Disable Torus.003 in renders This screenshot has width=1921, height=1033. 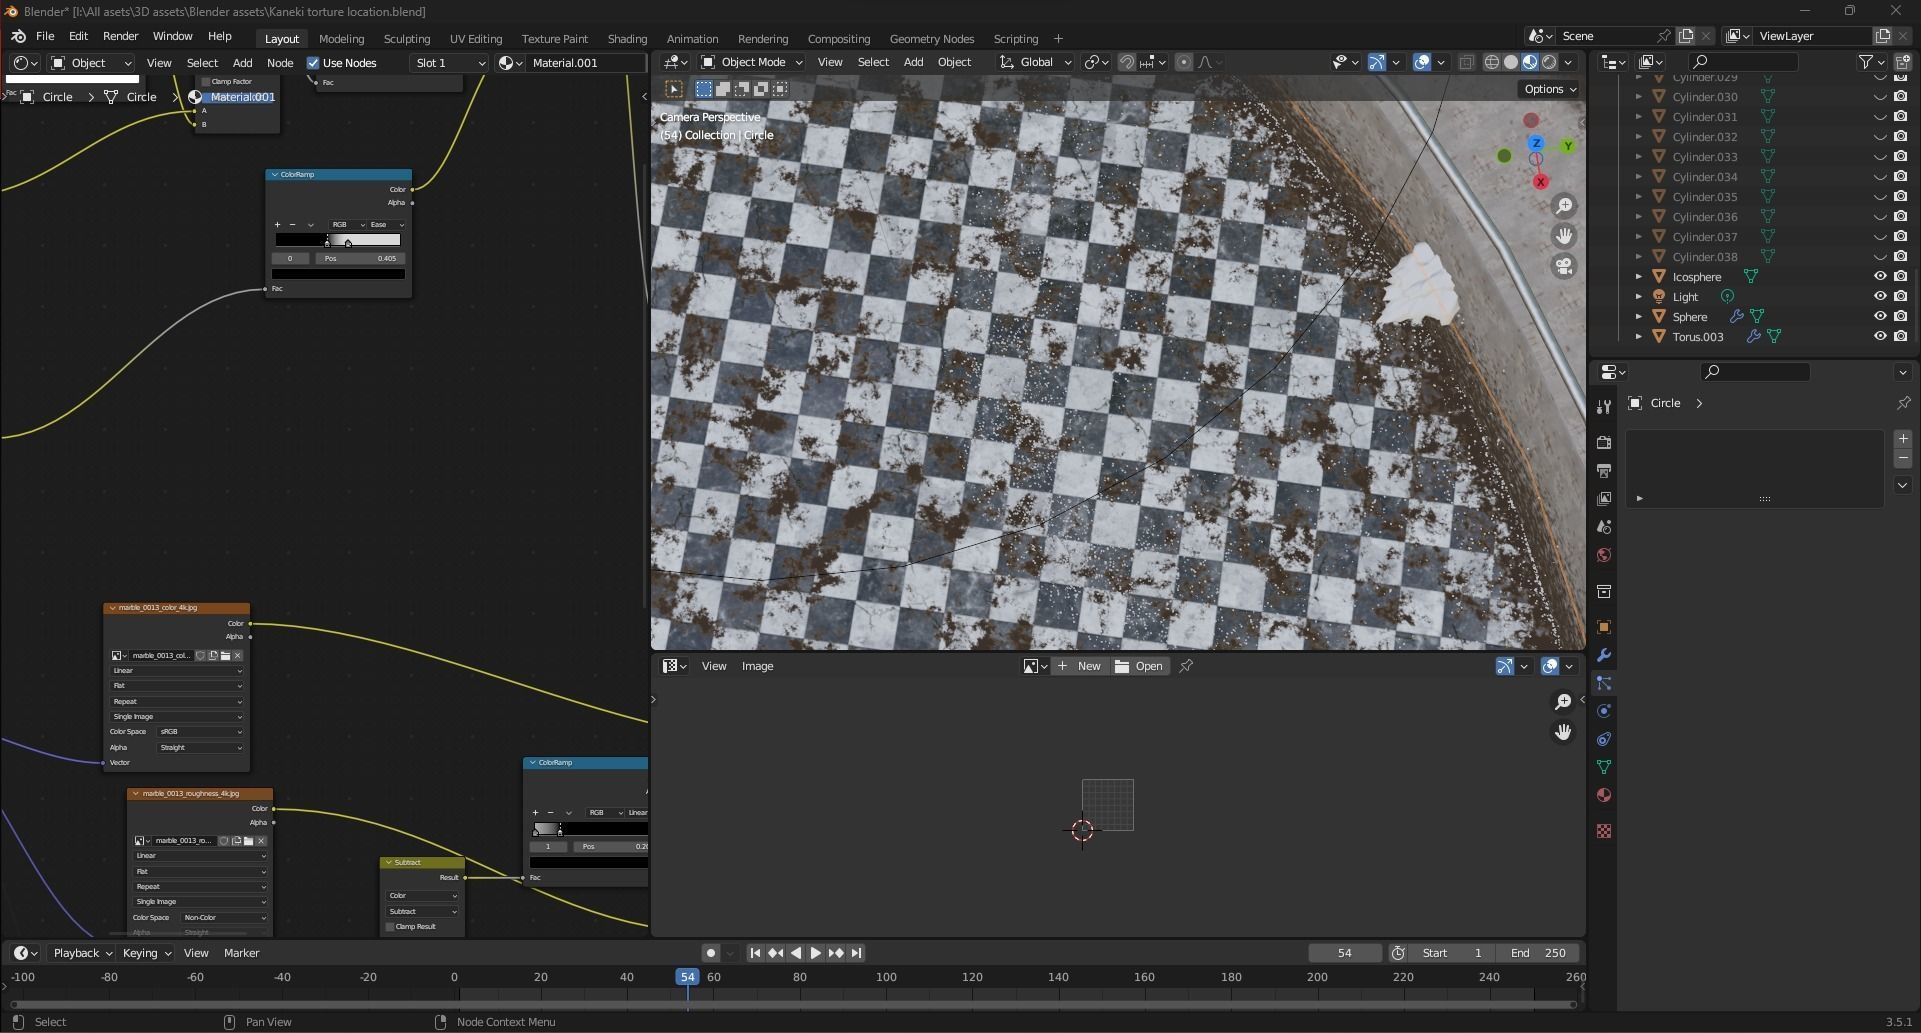[1900, 337]
